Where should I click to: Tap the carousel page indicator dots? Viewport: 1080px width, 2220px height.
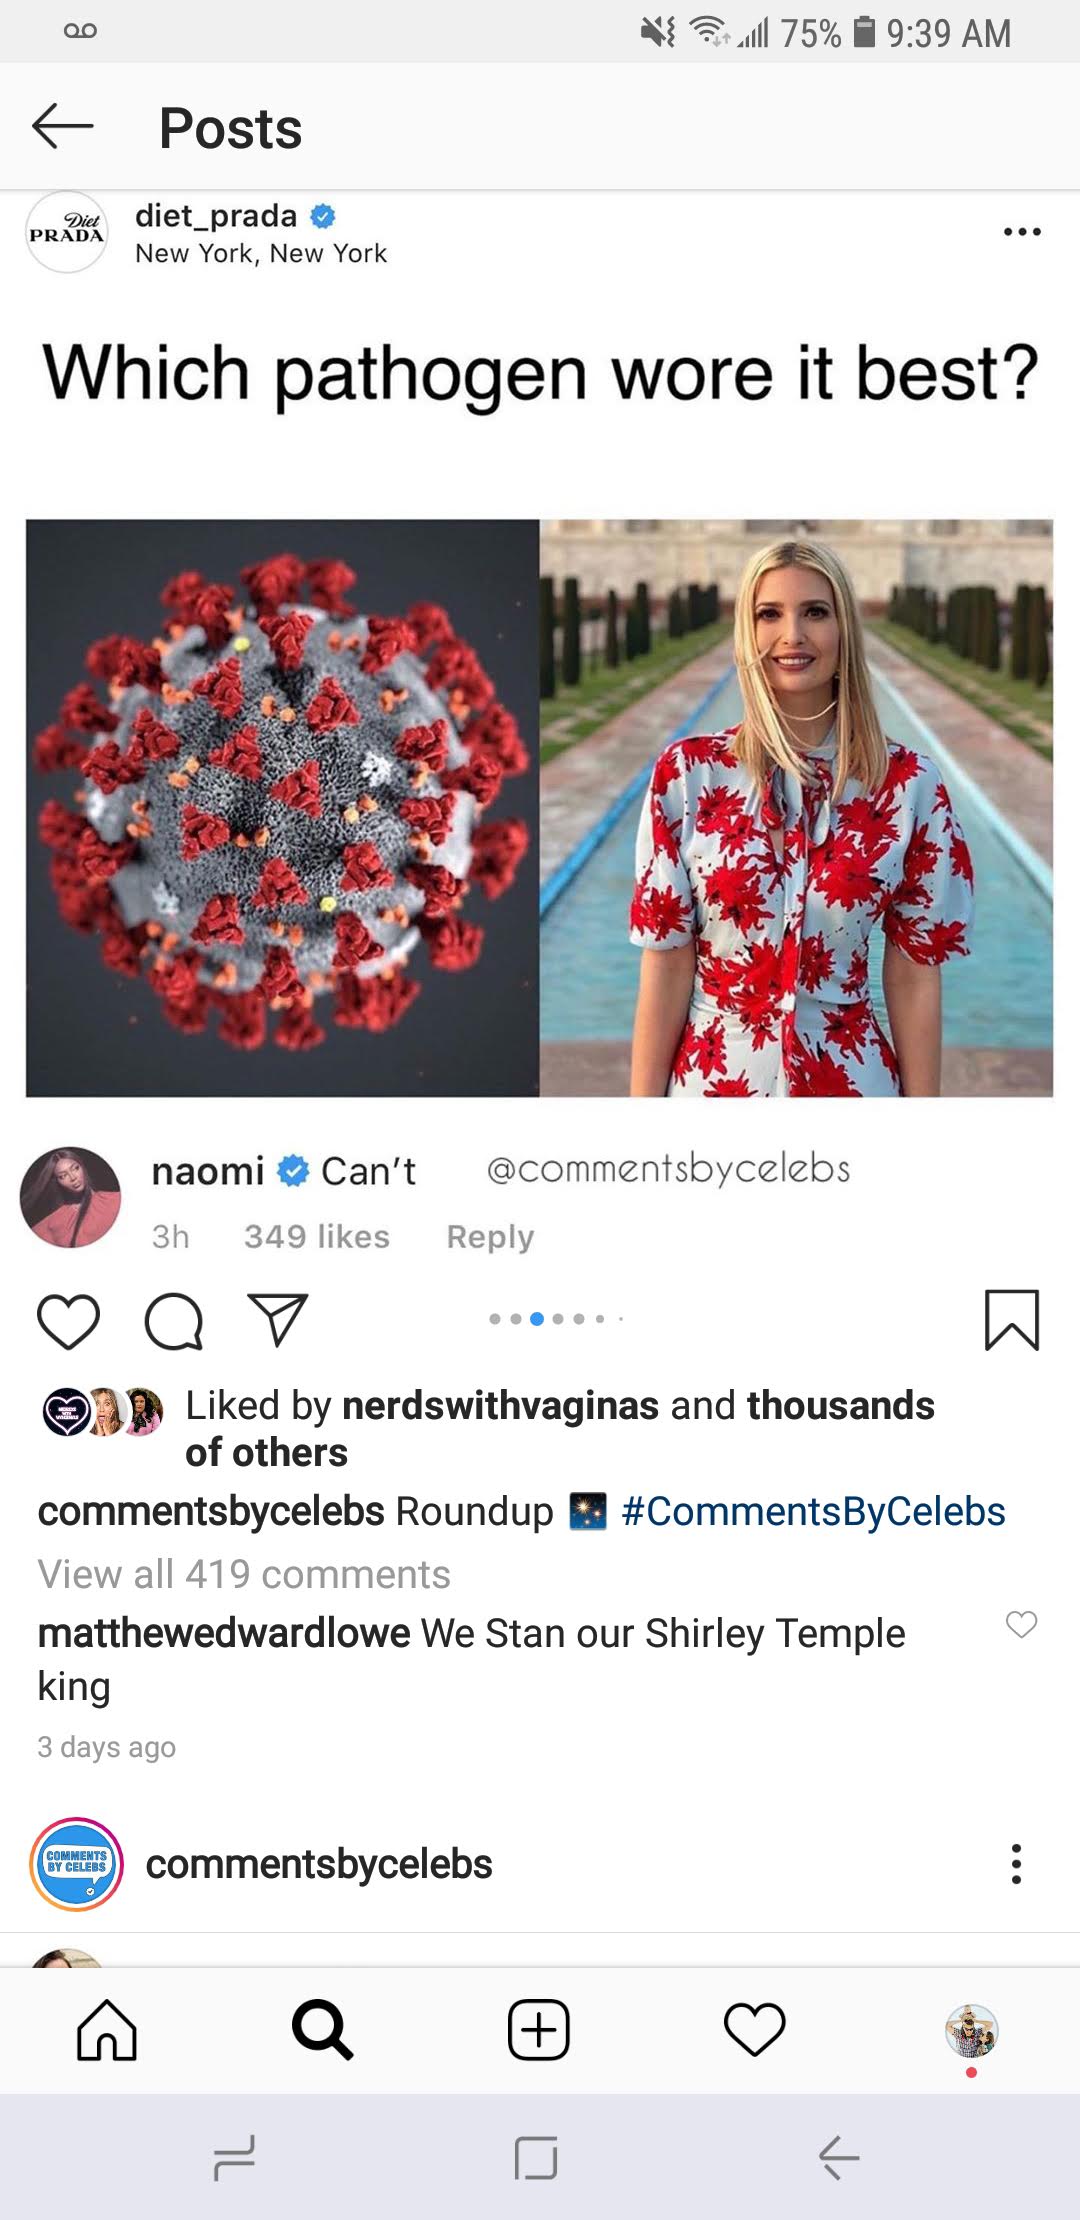coord(556,1319)
